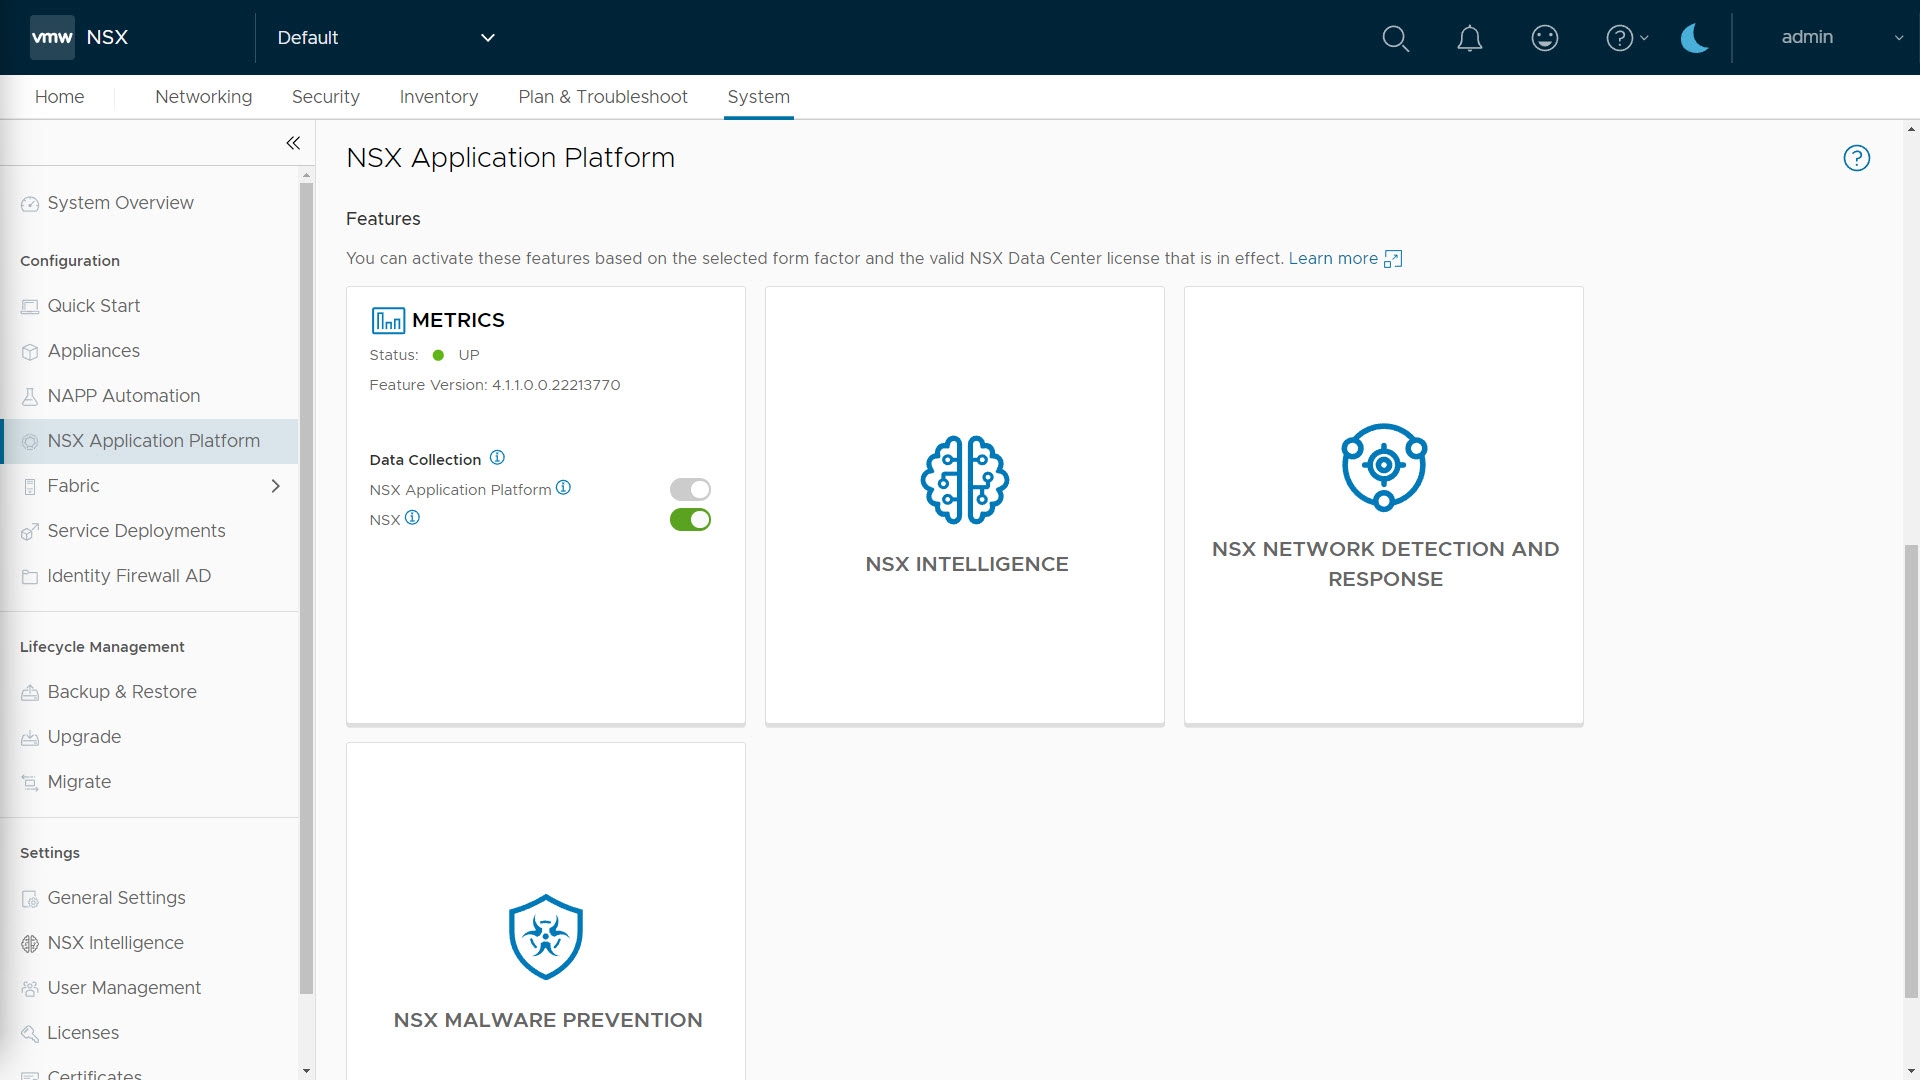Open the notifications bell

pos(1469,38)
